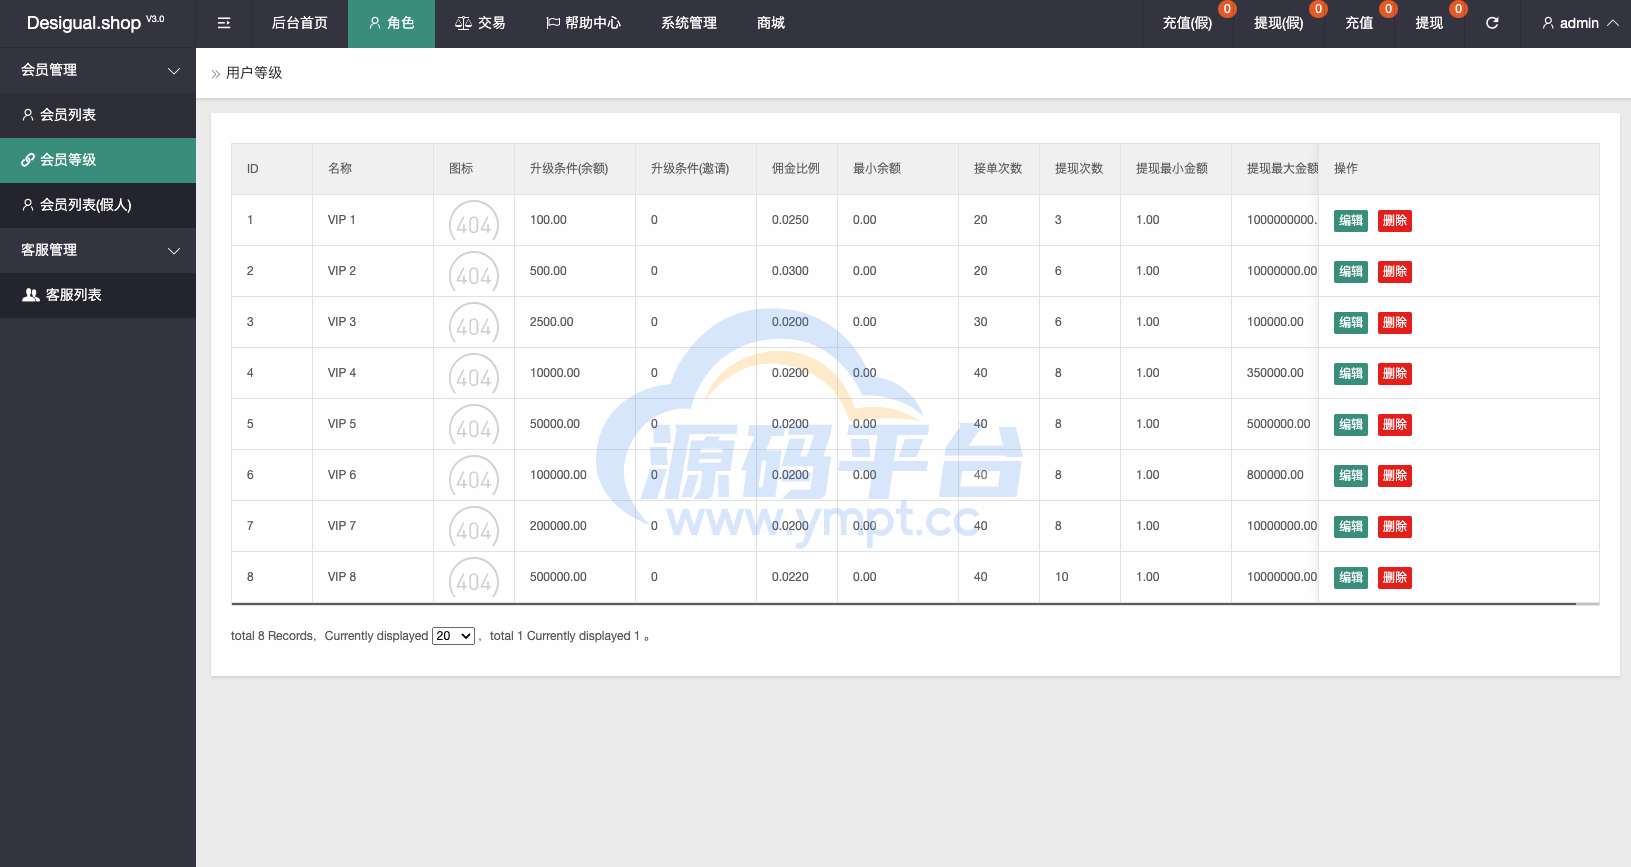Open 充值(假) notifications
1631x867 pixels.
[x=1187, y=23]
